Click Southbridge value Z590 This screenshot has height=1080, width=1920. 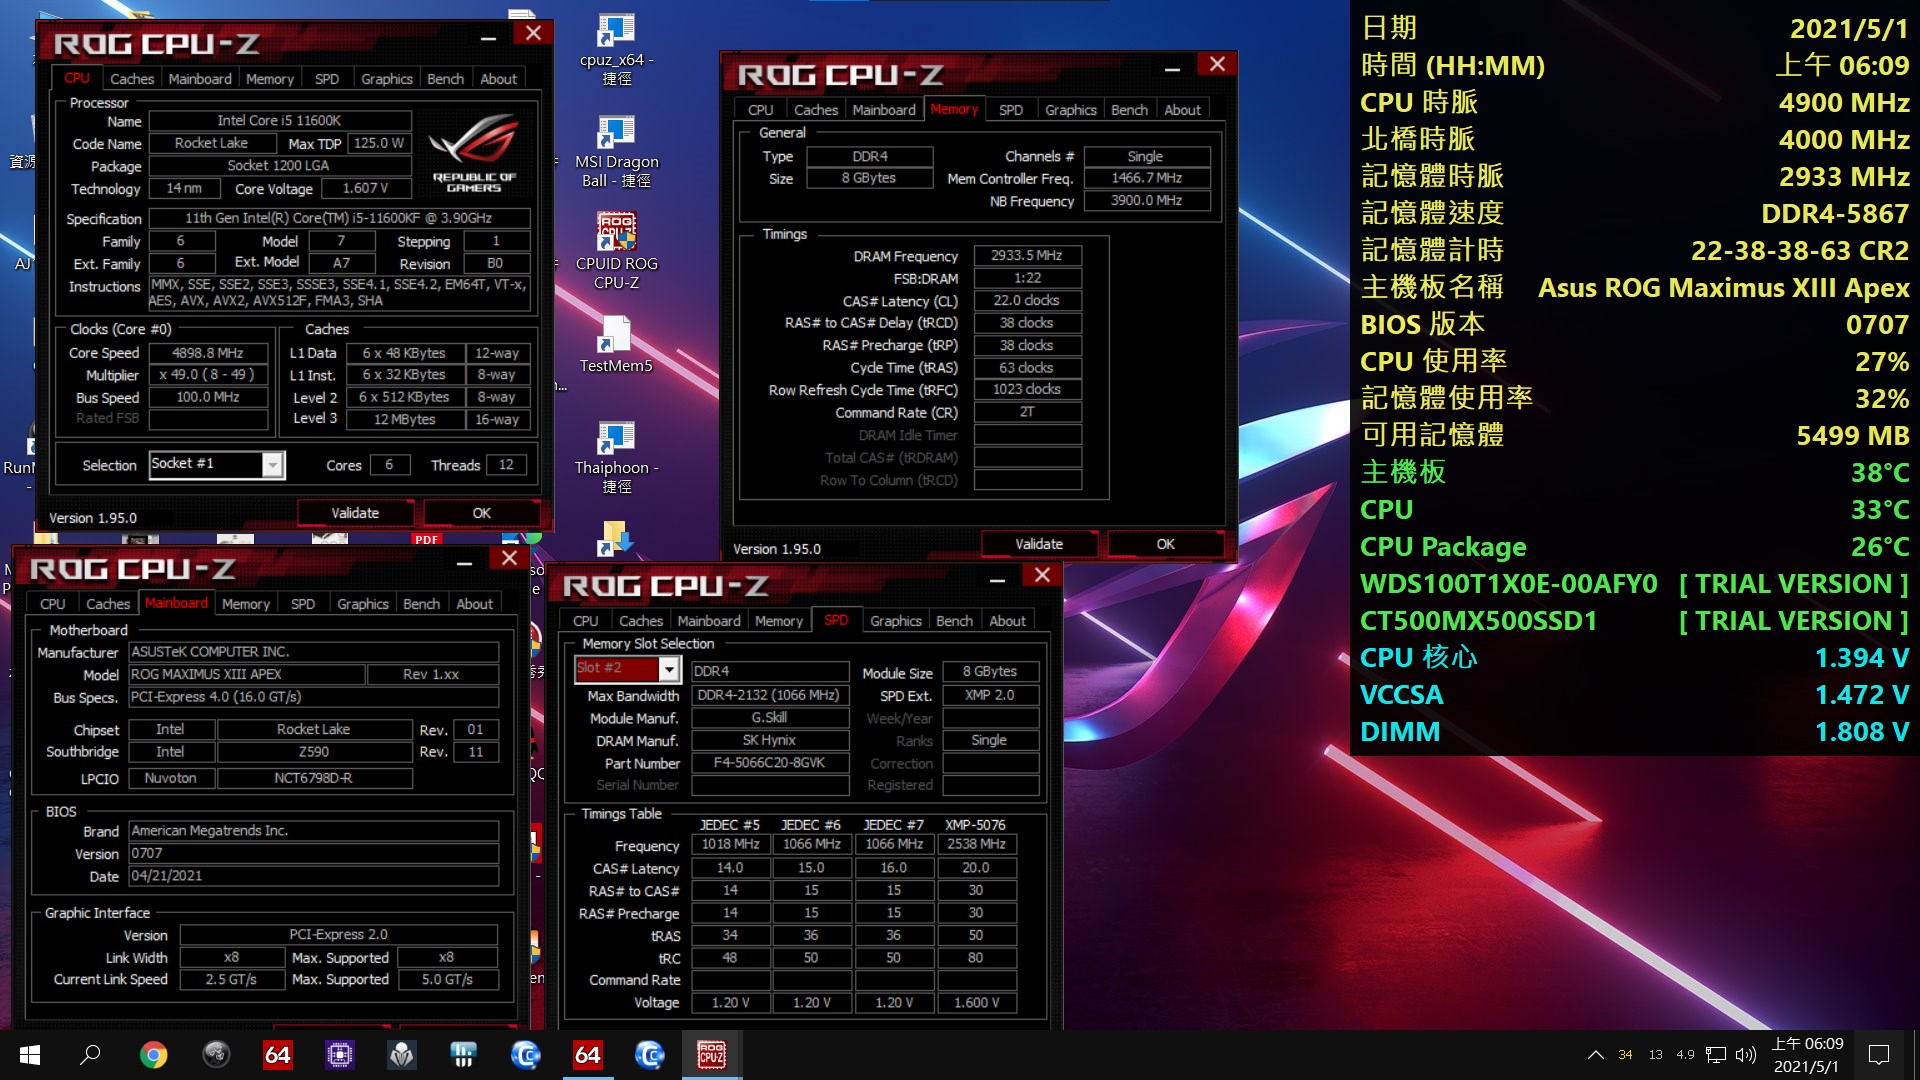pos(314,752)
